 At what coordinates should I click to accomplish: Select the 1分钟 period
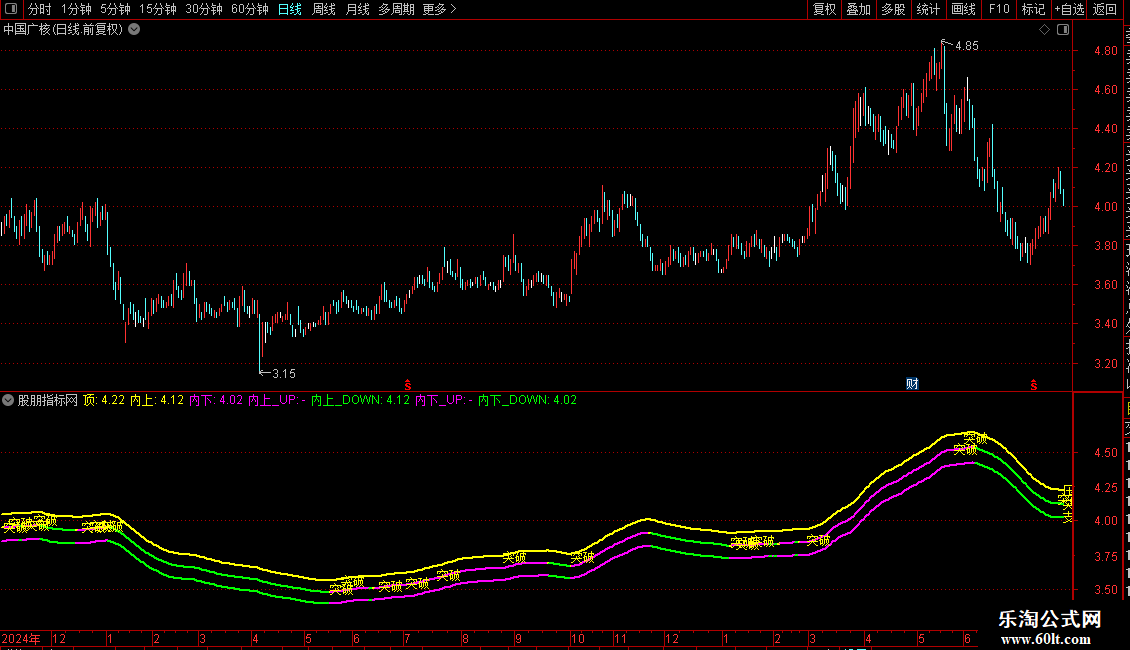pos(76,9)
